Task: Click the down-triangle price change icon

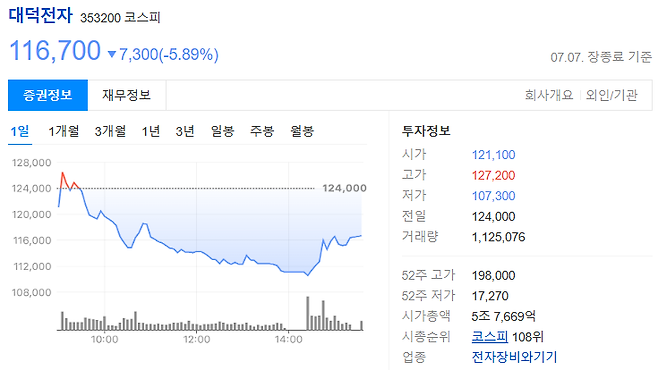Action: pyautogui.click(x=112, y=55)
